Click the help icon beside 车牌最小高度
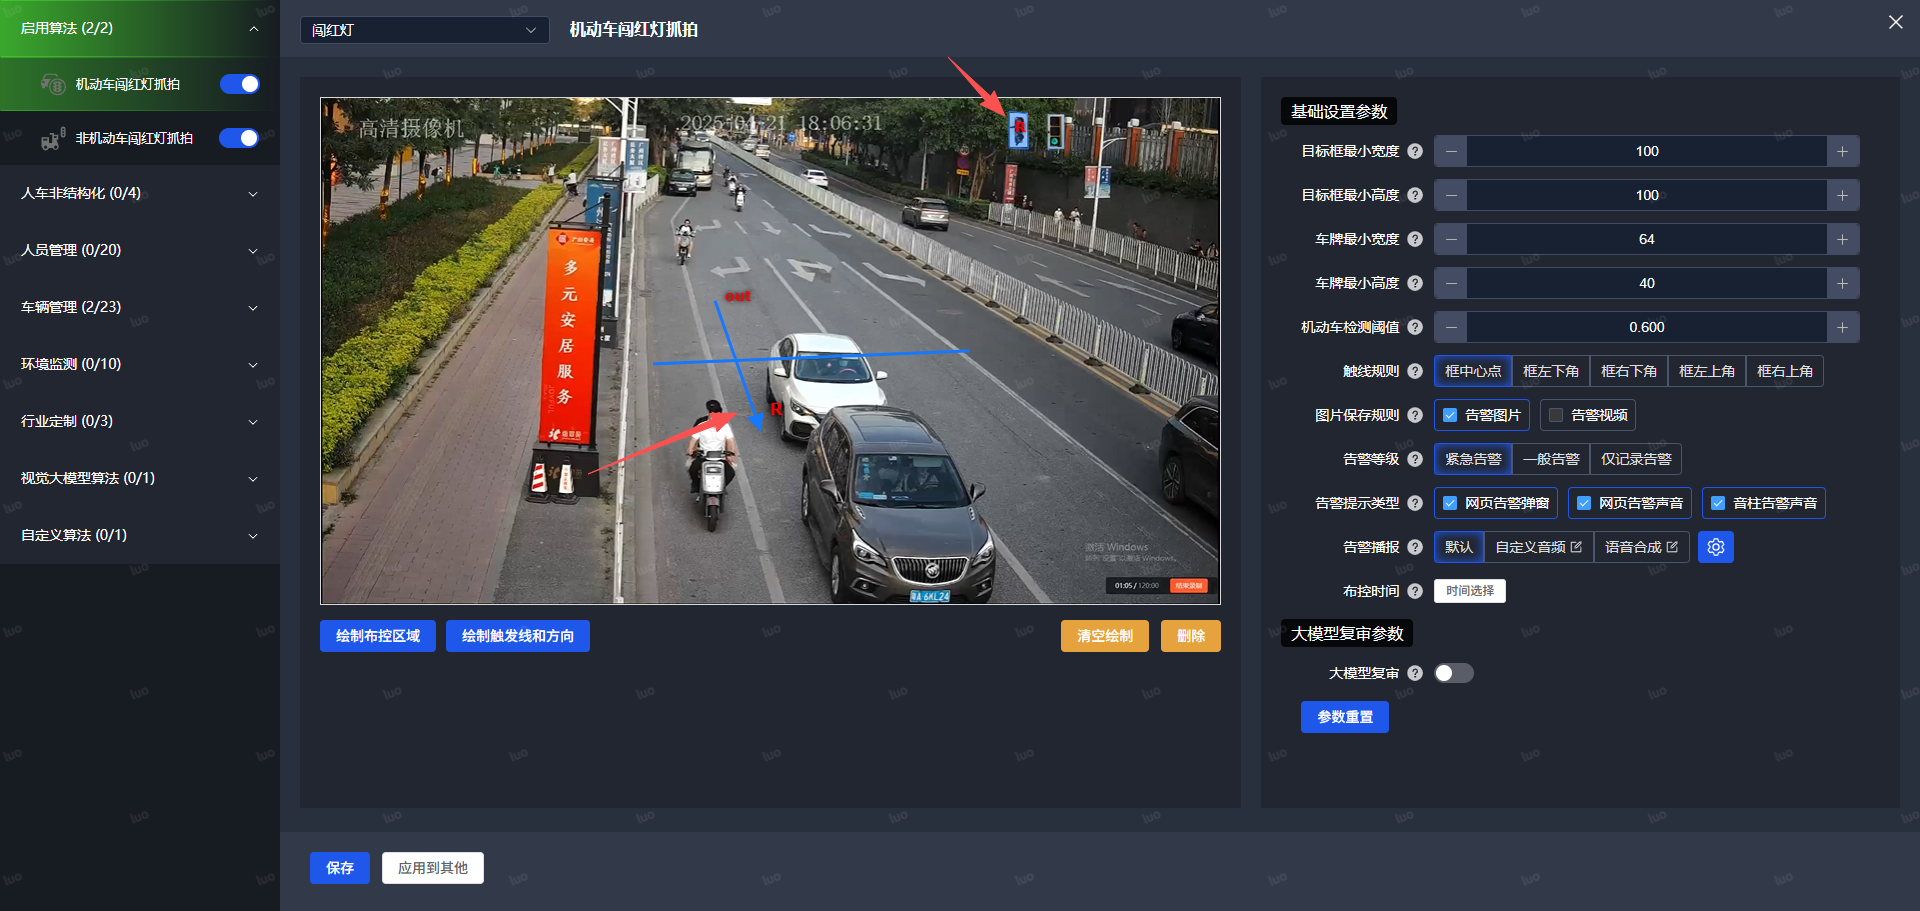Screen dimensions: 1920x911 tap(1415, 283)
